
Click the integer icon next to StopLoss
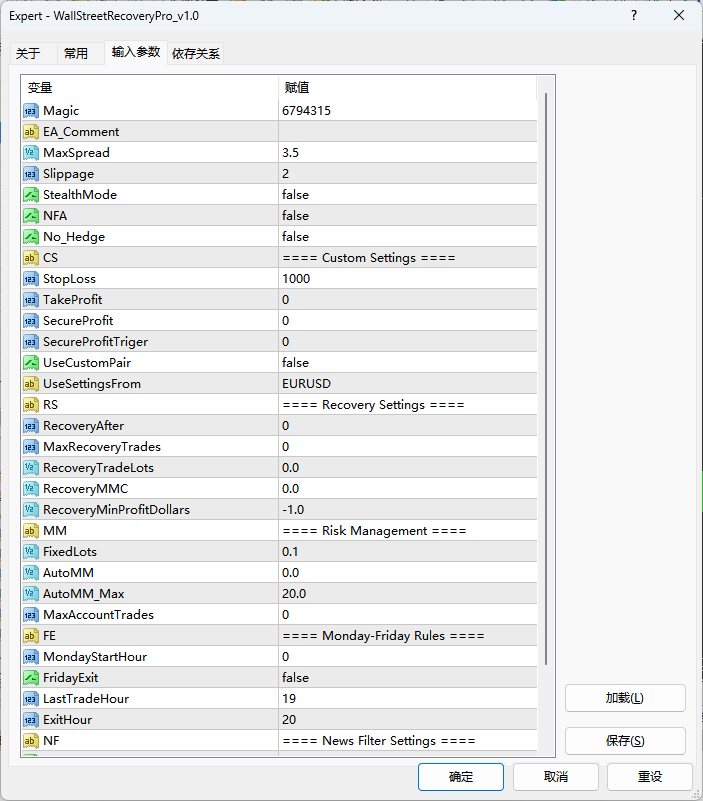point(30,279)
